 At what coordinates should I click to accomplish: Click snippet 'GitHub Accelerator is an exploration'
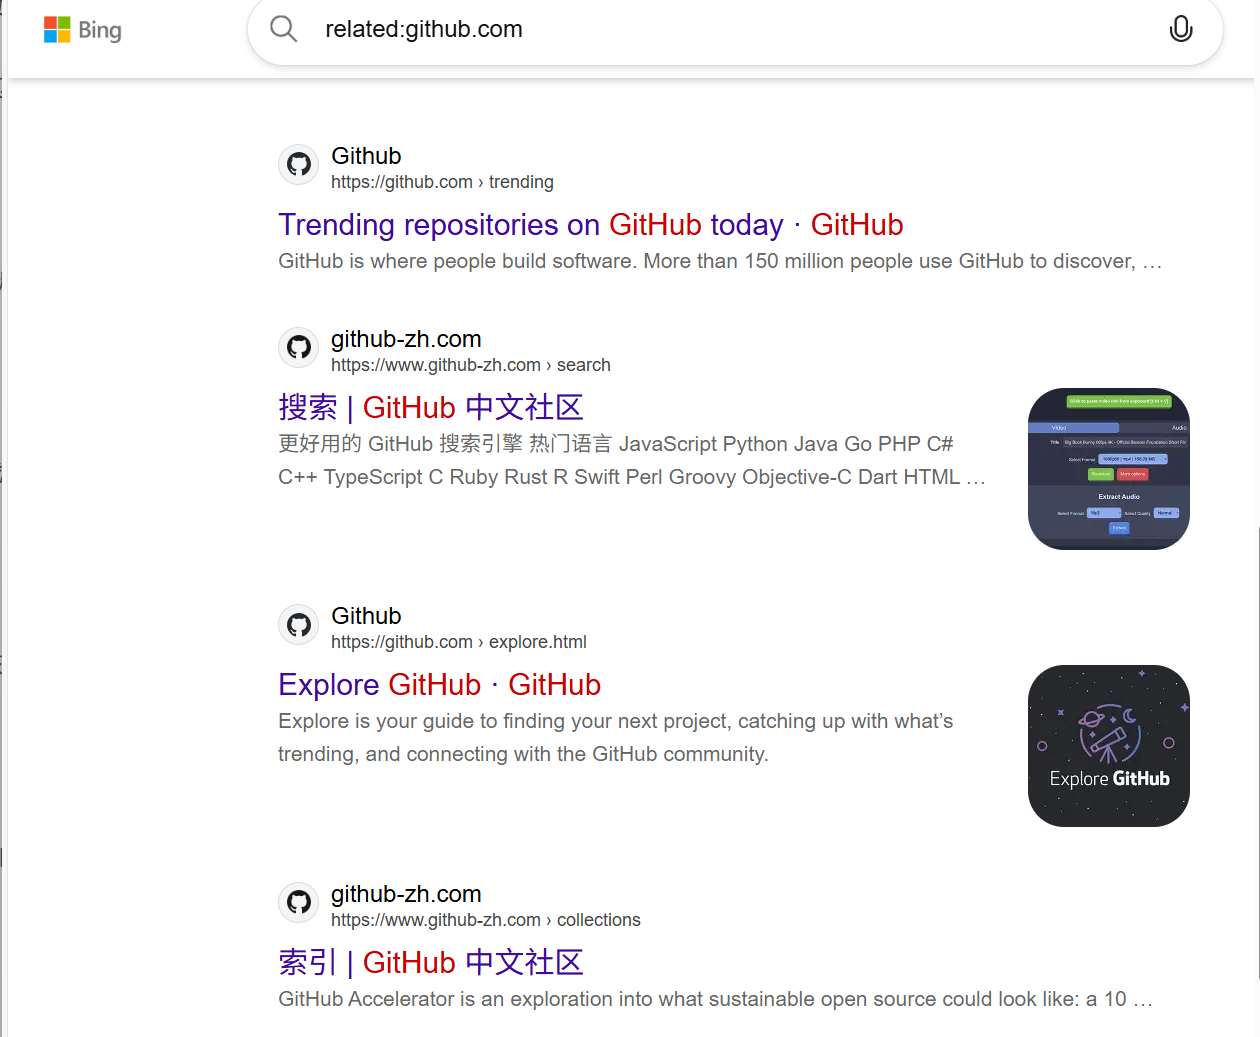click(715, 999)
